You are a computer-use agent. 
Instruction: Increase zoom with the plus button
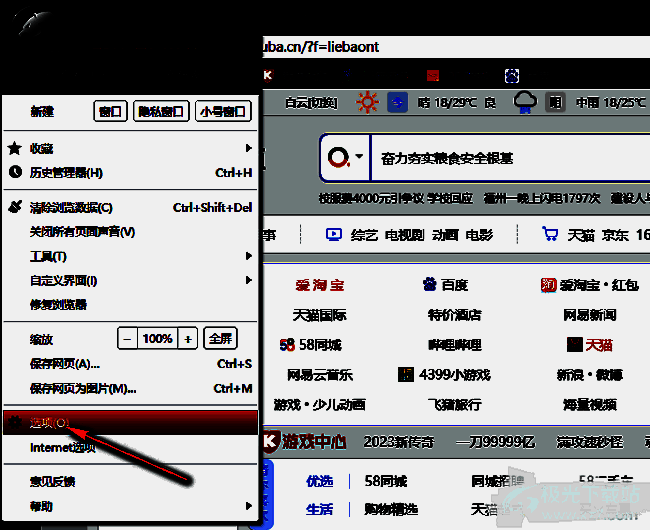point(188,339)
